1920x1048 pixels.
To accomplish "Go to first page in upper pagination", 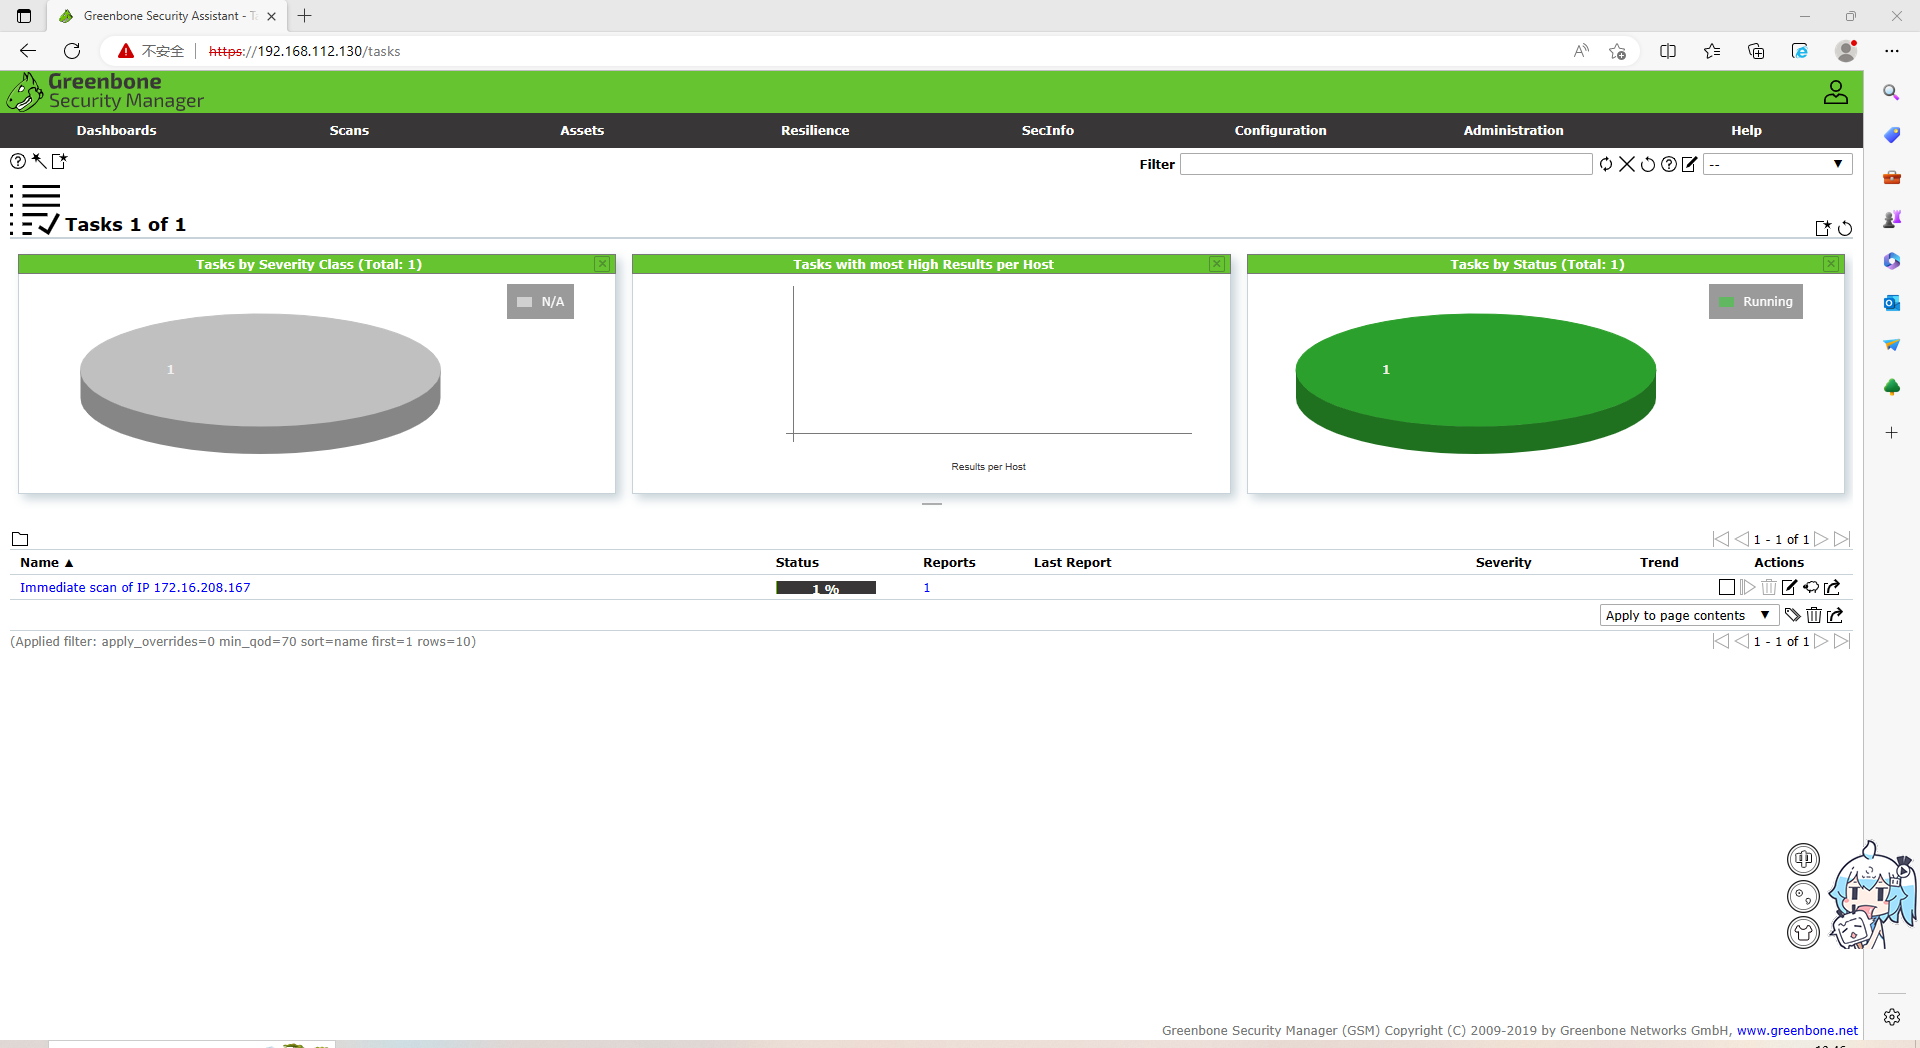I will pos(1721,539).
